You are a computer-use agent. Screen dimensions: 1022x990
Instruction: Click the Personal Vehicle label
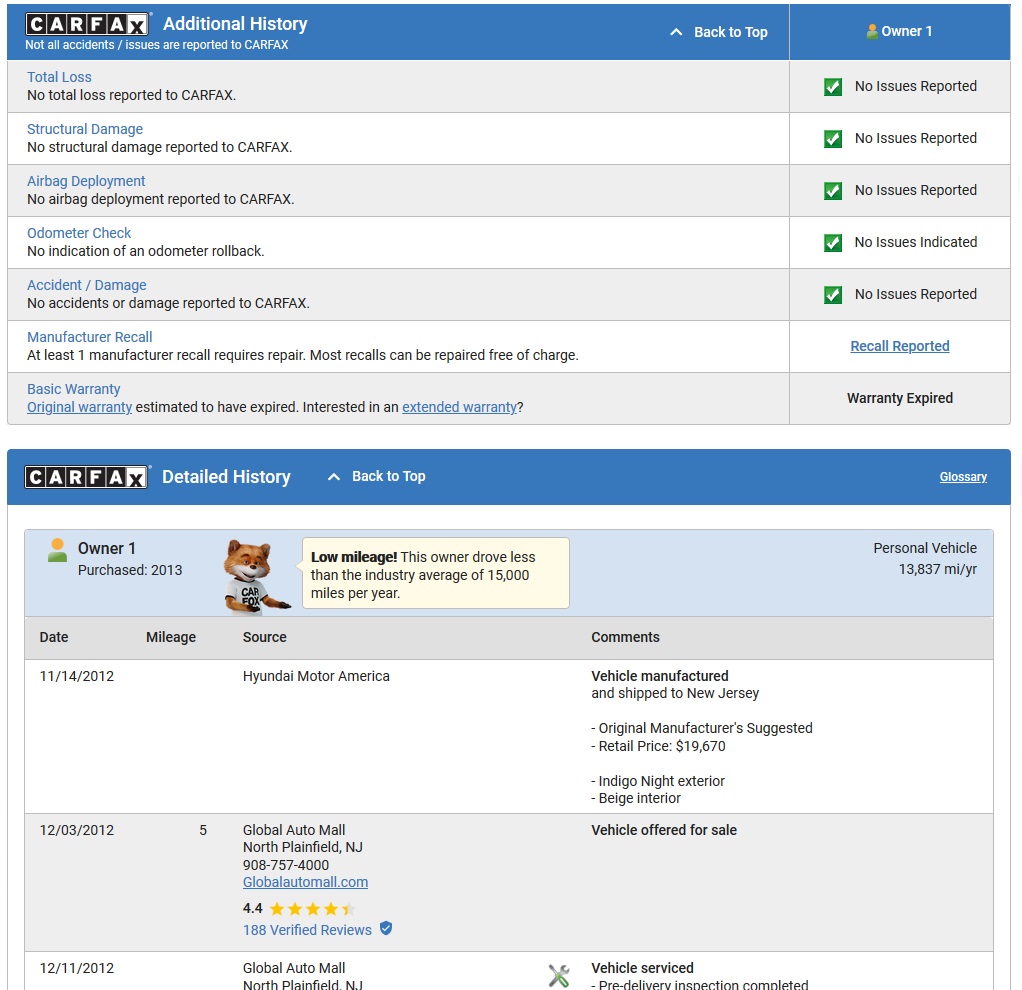[x=925, y=548]
